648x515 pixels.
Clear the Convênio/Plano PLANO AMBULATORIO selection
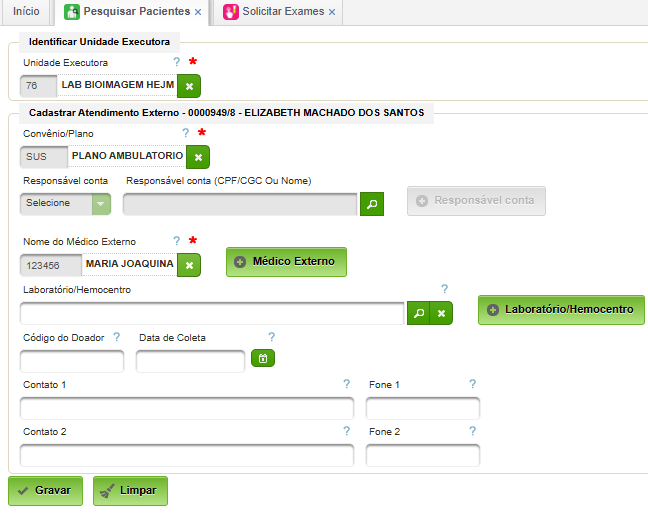point(198,157)
